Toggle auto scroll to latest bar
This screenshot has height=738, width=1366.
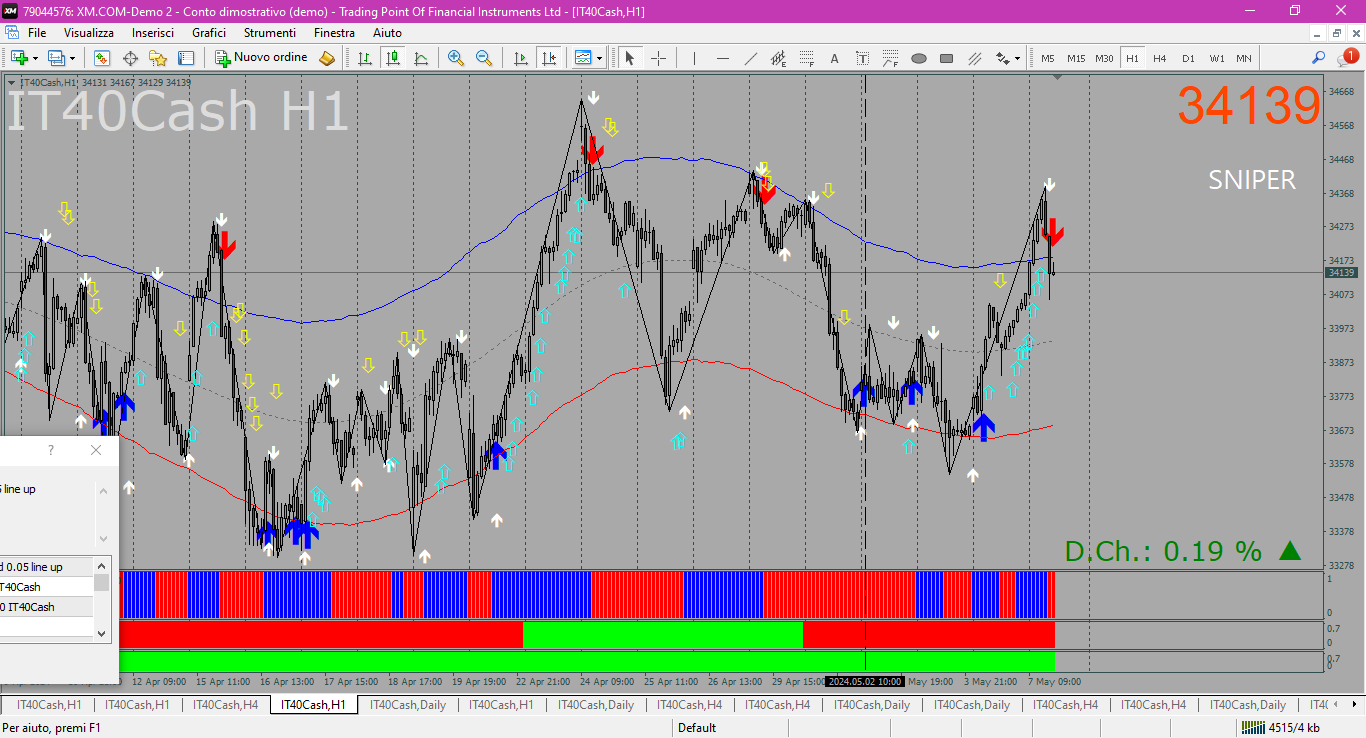tap(520, 58)
